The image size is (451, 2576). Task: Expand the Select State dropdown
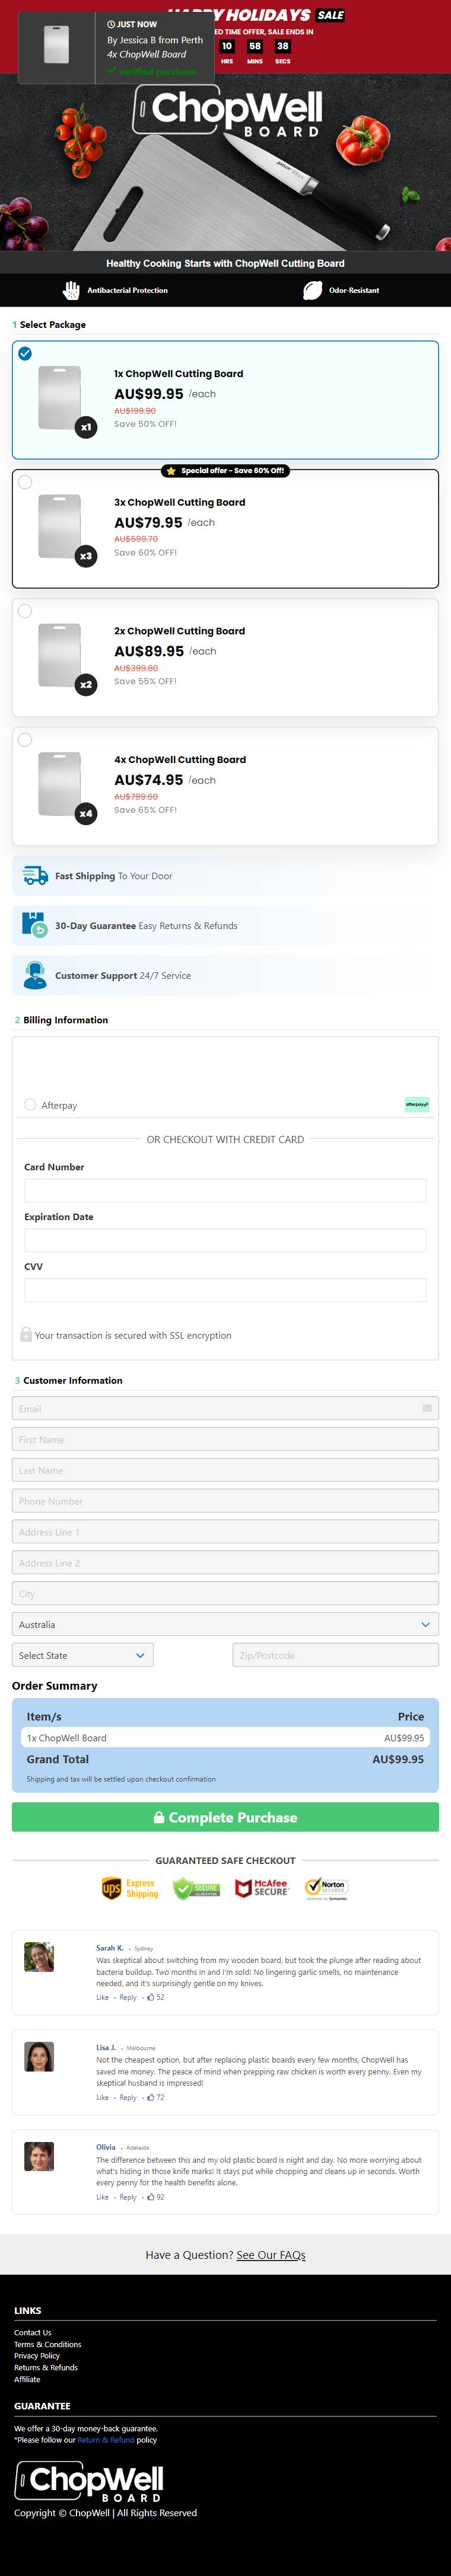(x=83, y=1656)
